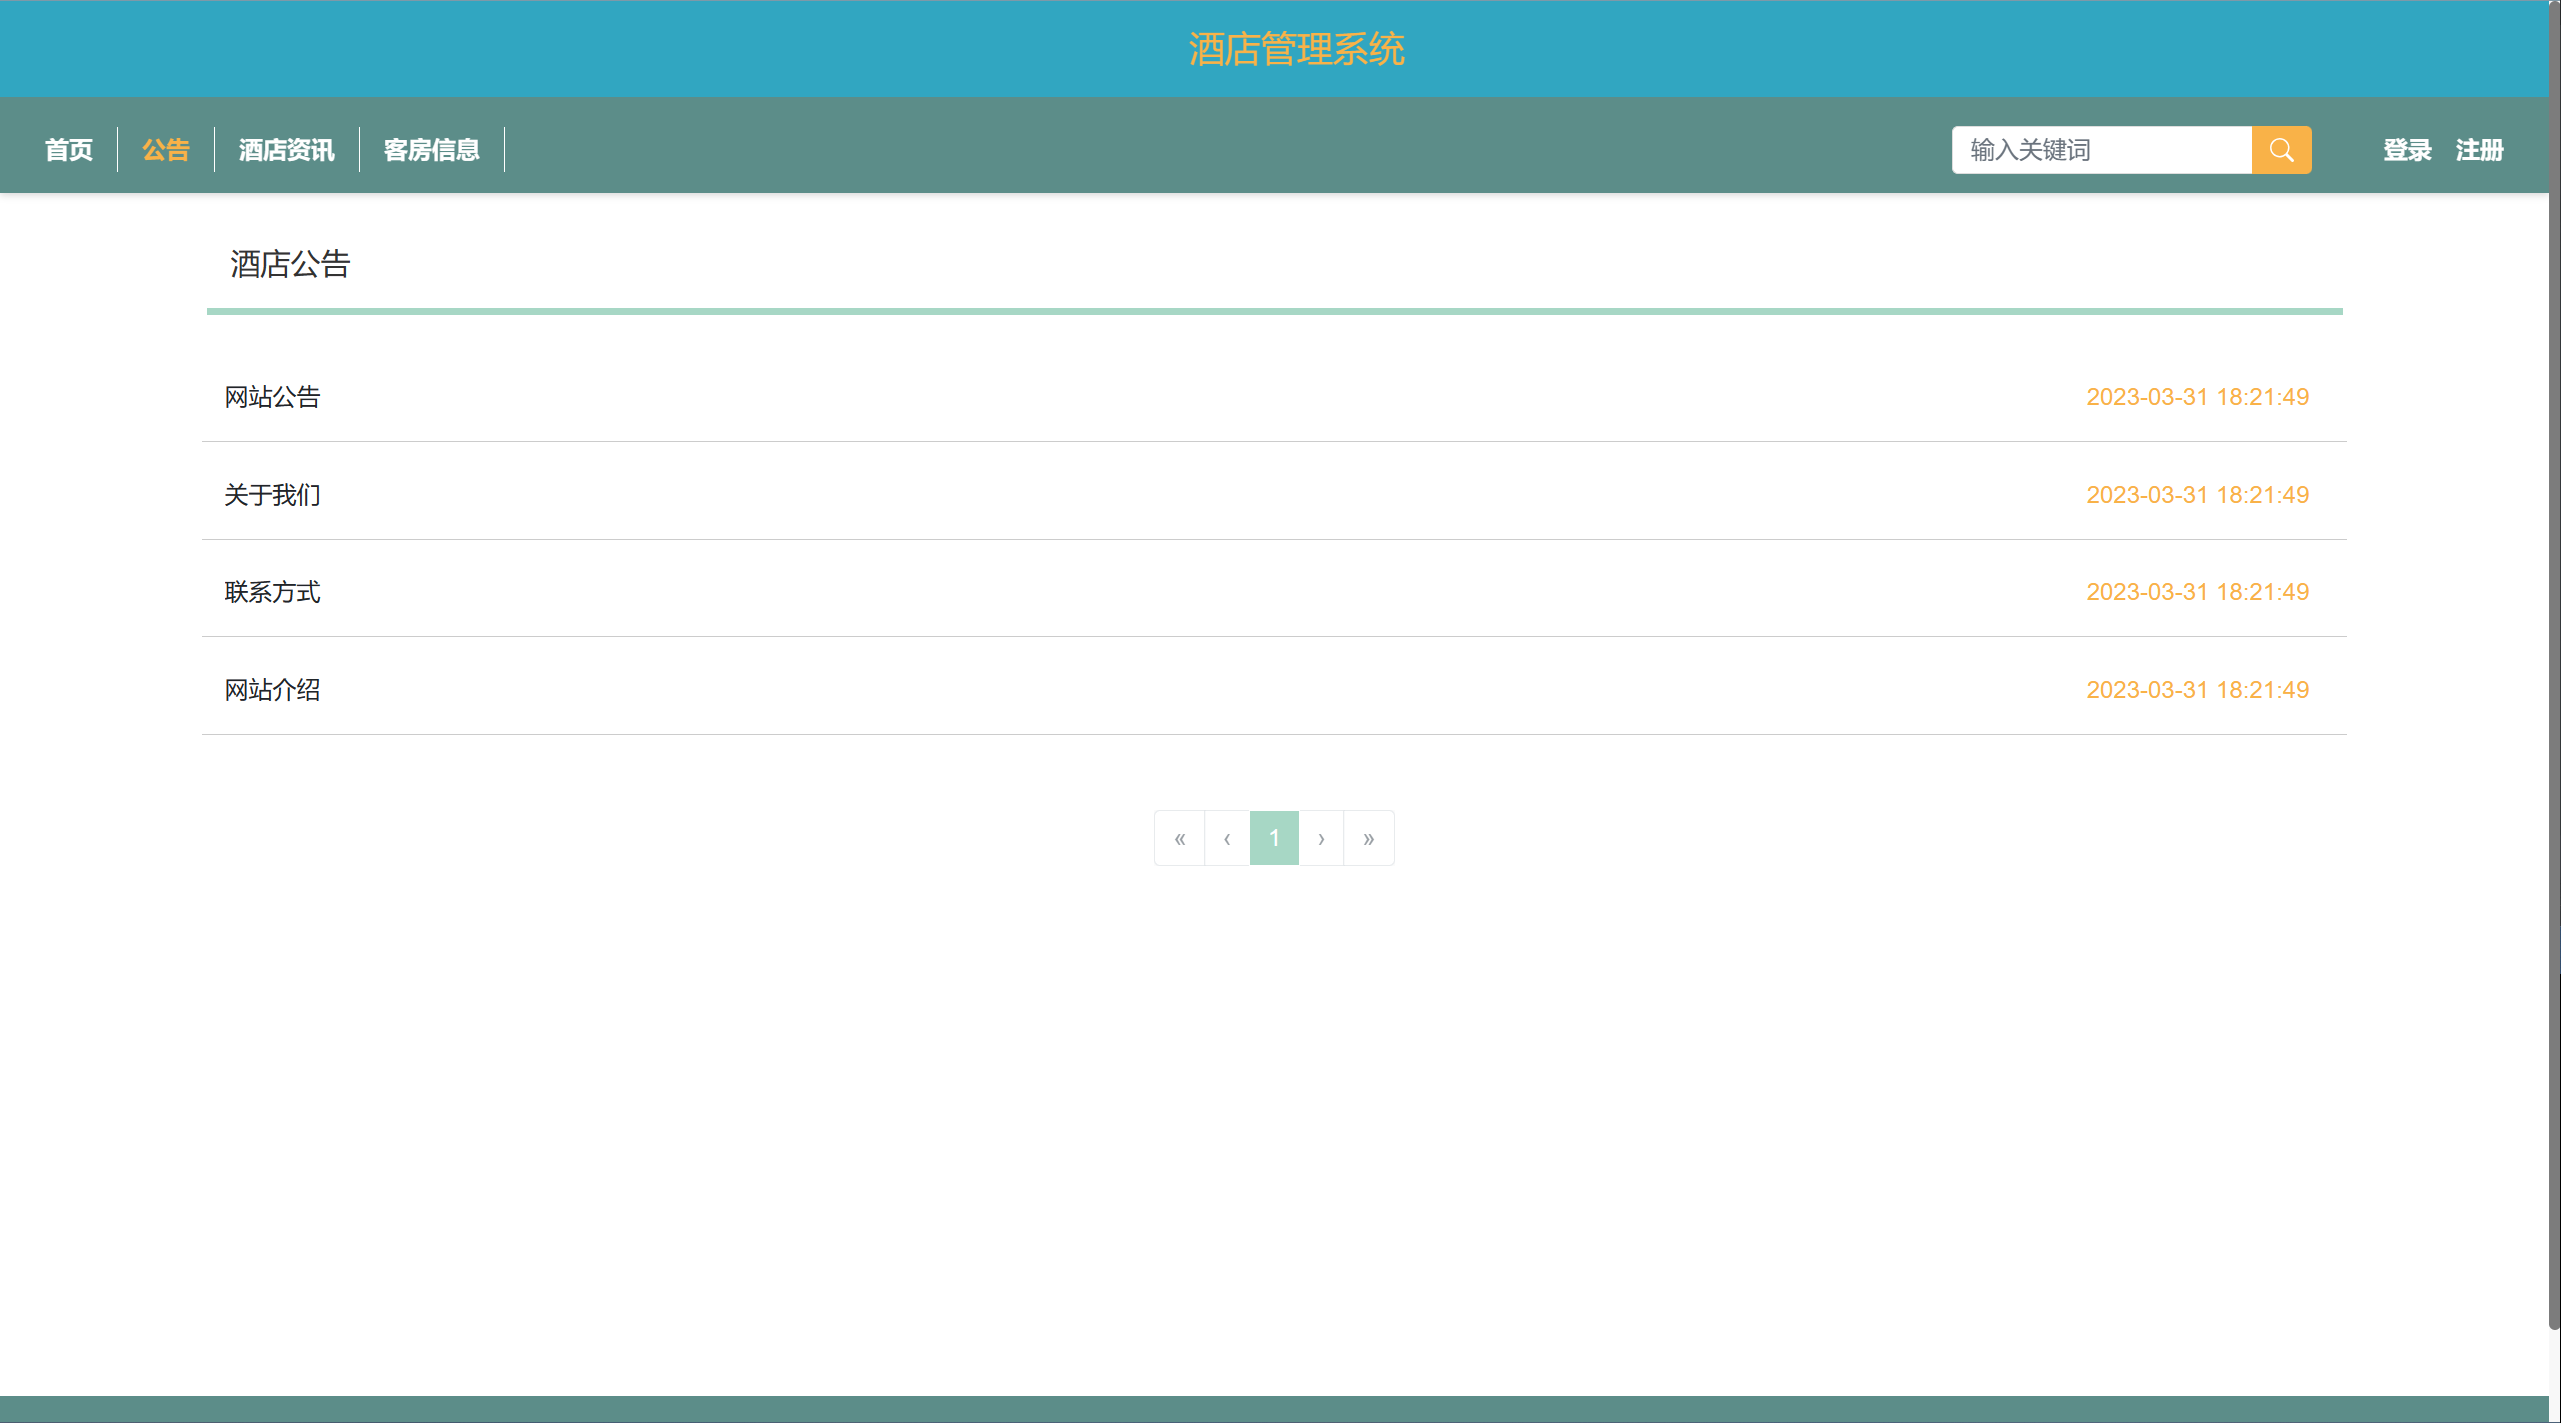Click the 首页 navigation menu item
This screenshot has width=2561, height=1423.
tap(67, 150)
